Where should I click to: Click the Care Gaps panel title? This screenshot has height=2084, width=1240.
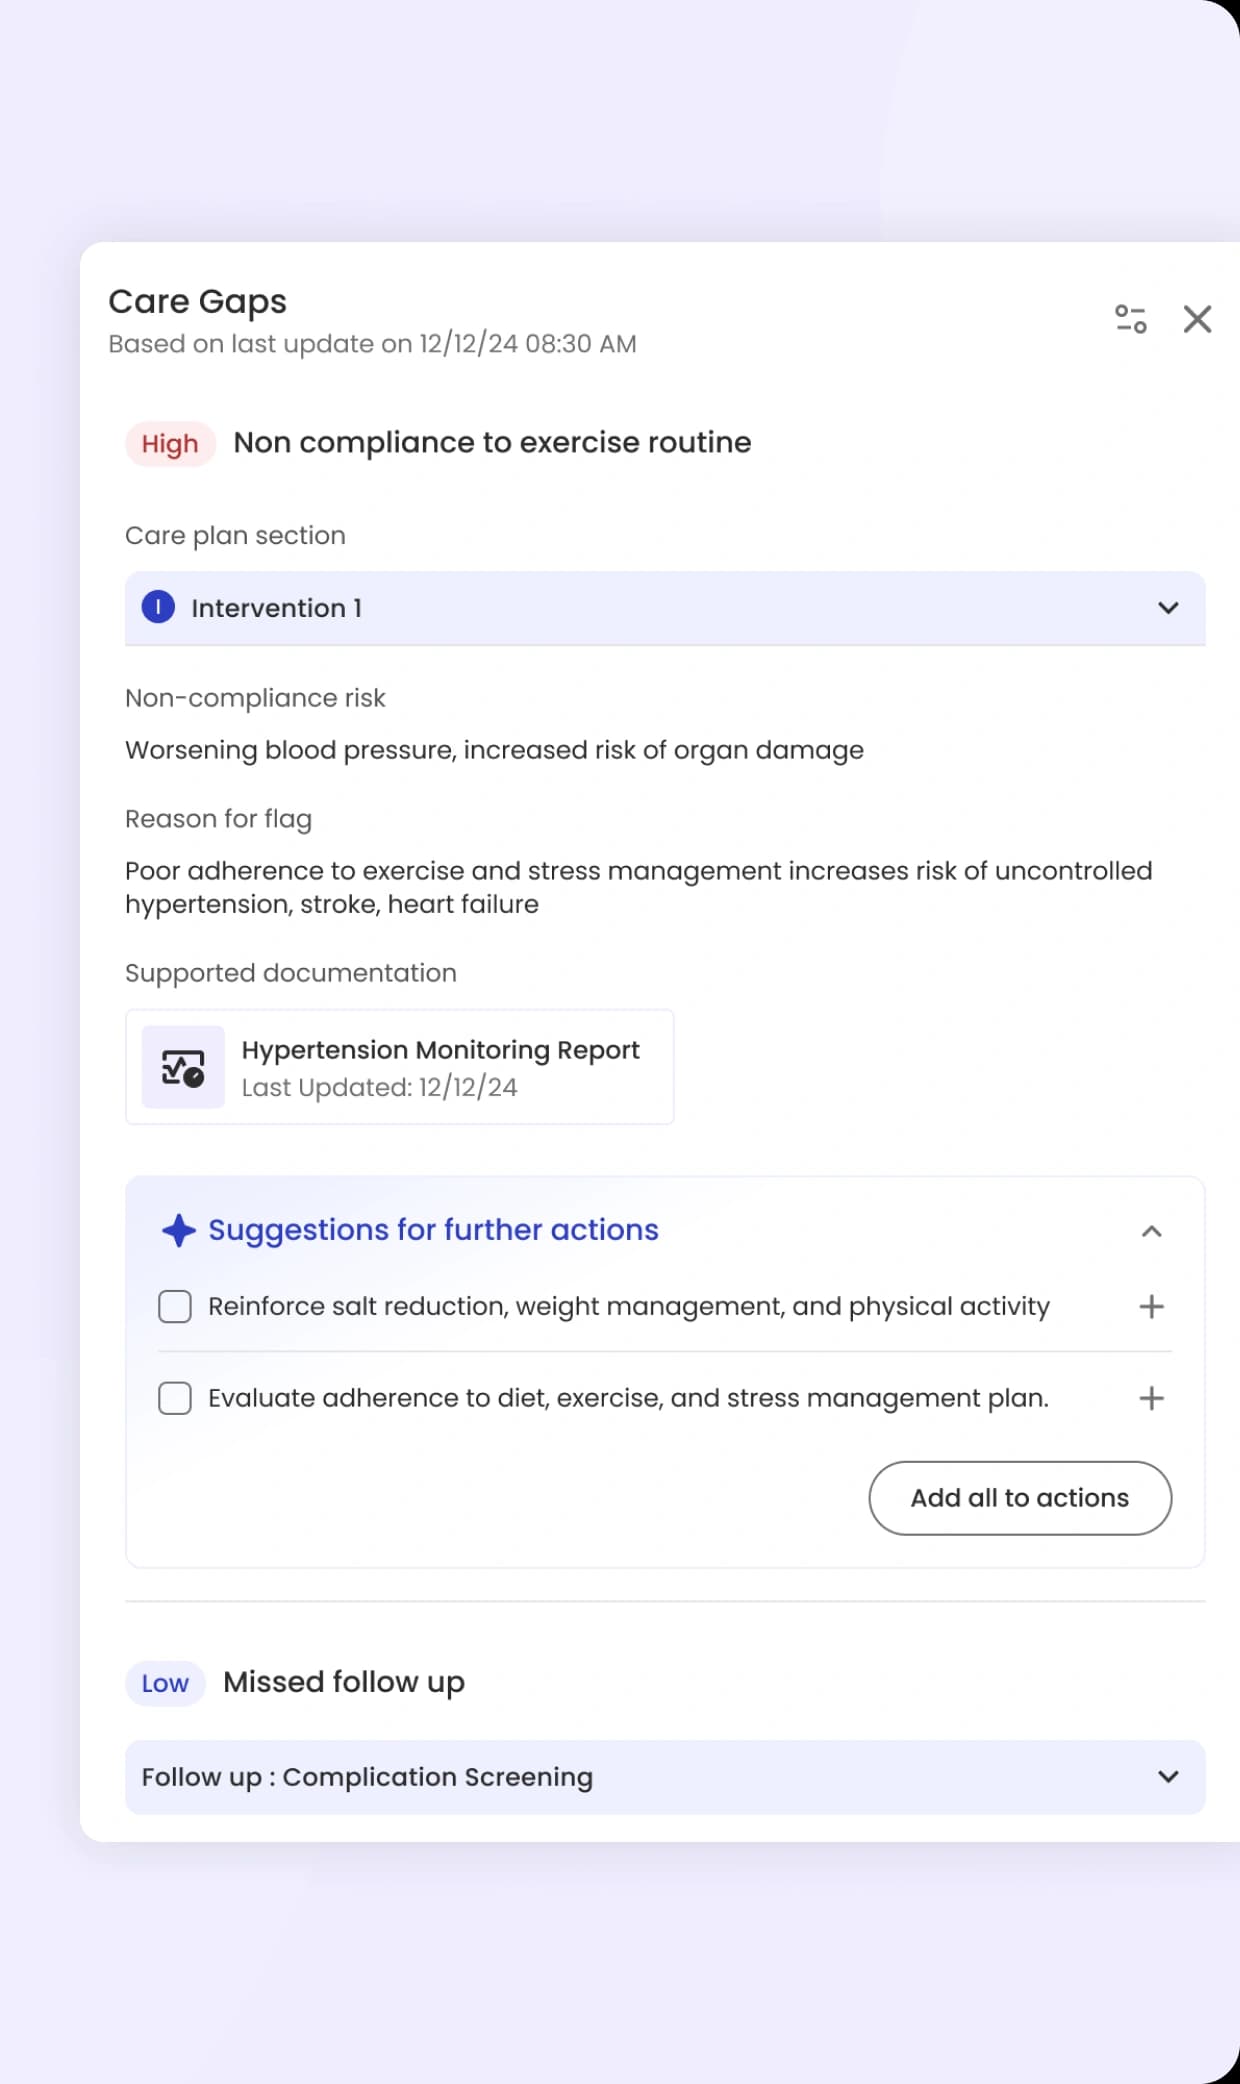click(196, 301)
